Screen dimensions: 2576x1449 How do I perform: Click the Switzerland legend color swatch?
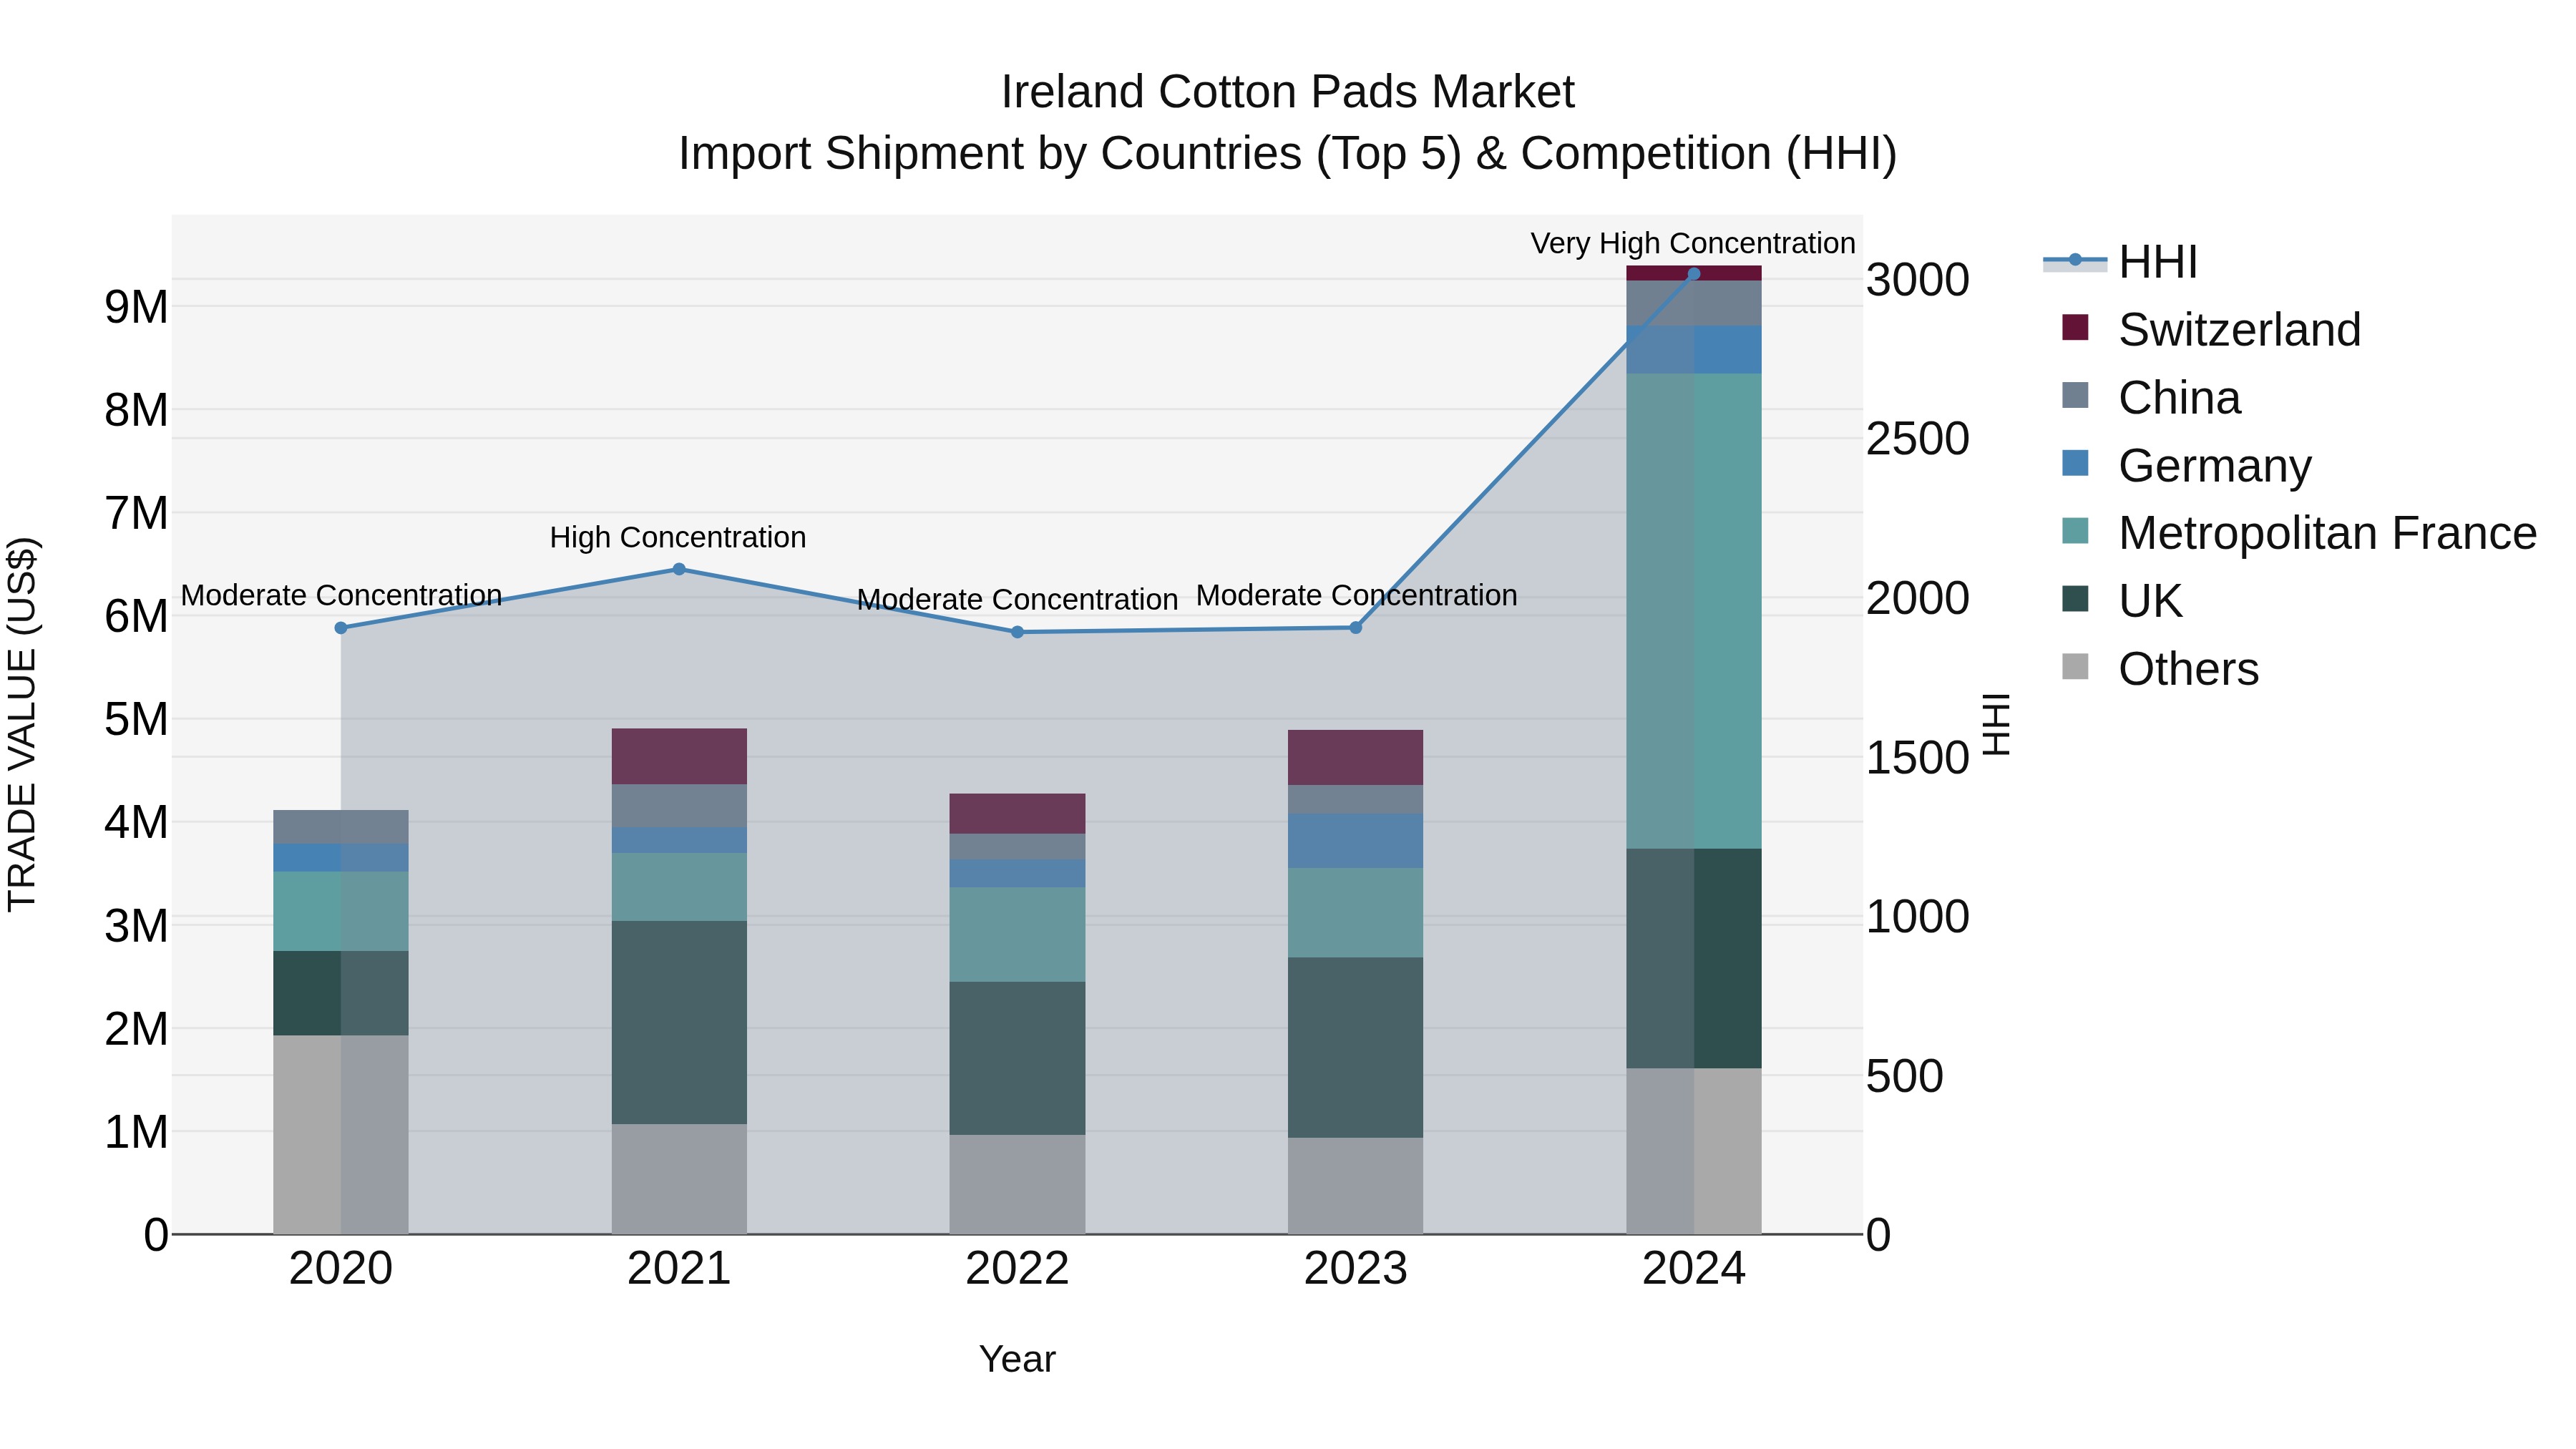coord(2075,327)
